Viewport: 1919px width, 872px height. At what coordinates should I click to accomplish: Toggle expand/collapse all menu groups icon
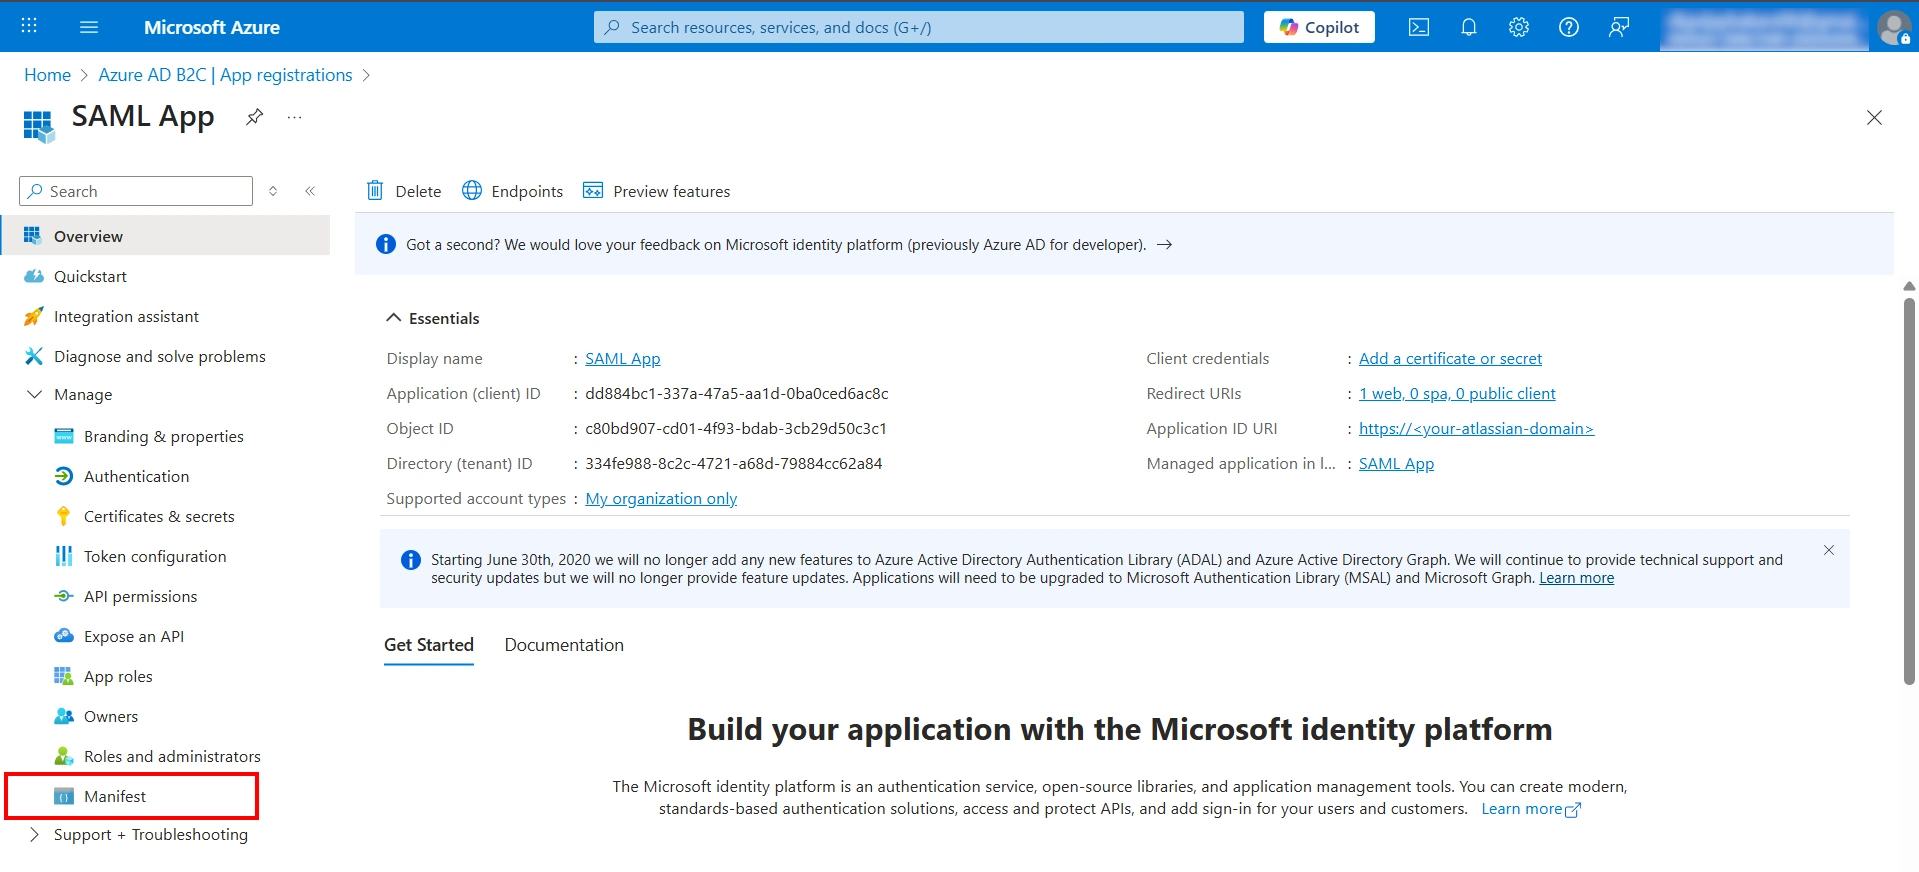[x=273, y=191]
